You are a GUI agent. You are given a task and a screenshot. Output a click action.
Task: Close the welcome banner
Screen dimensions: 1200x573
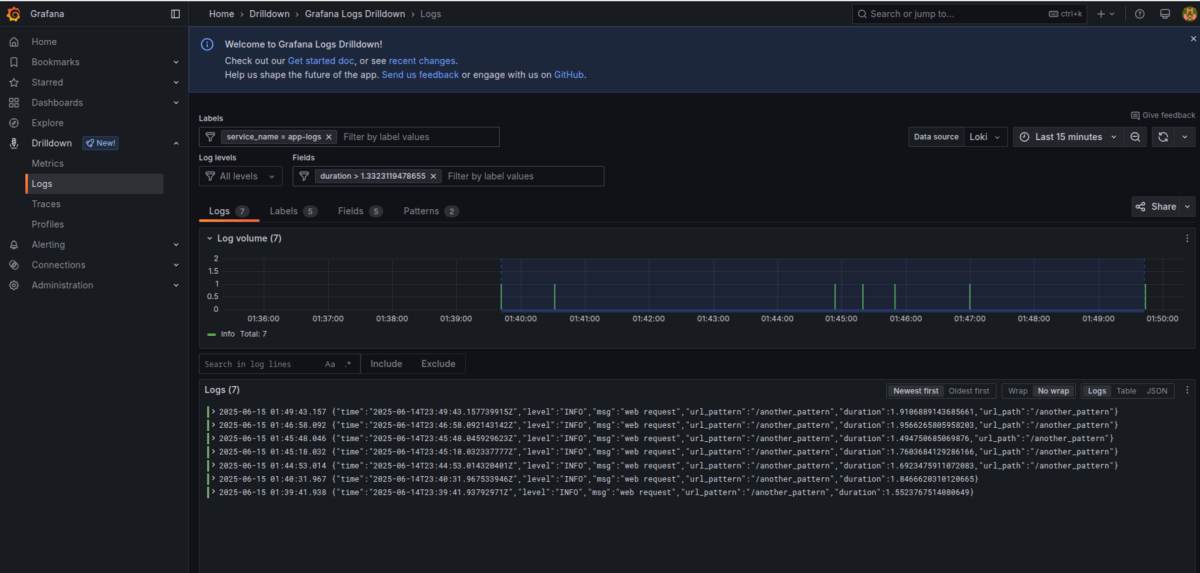click(1193, 38)
